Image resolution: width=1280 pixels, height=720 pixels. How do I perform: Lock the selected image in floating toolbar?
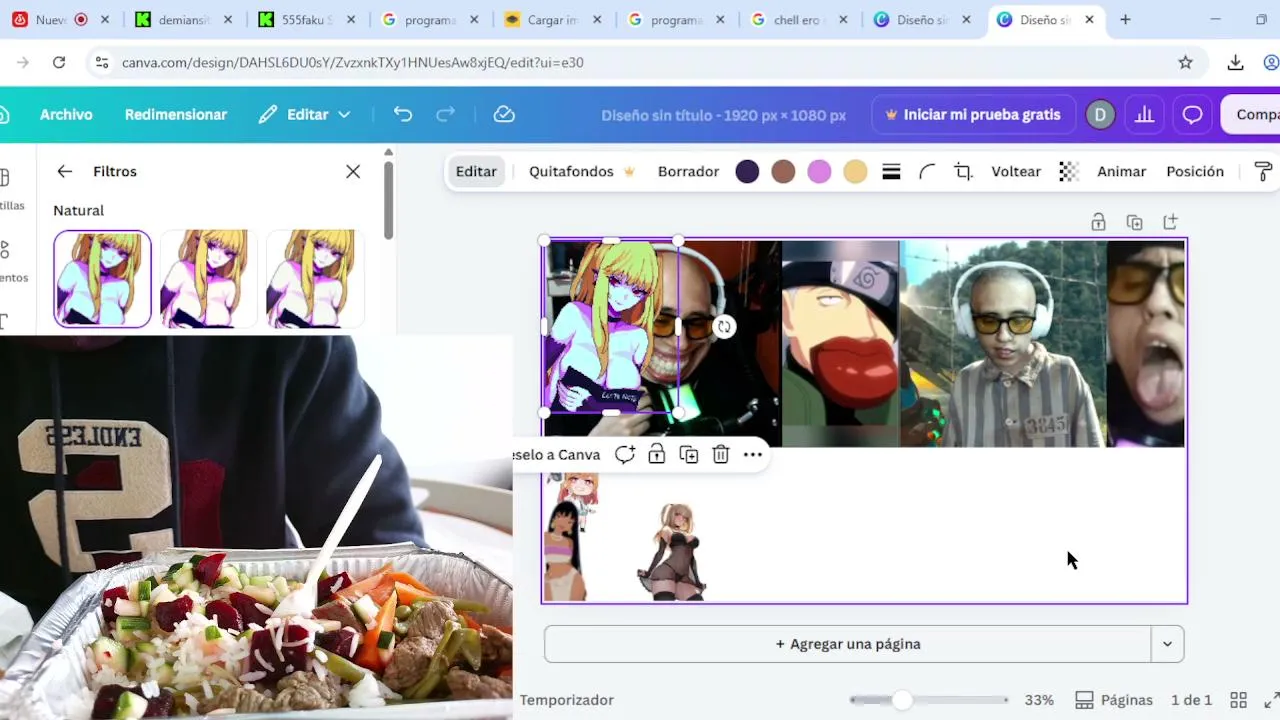click(x=657, y=455)
